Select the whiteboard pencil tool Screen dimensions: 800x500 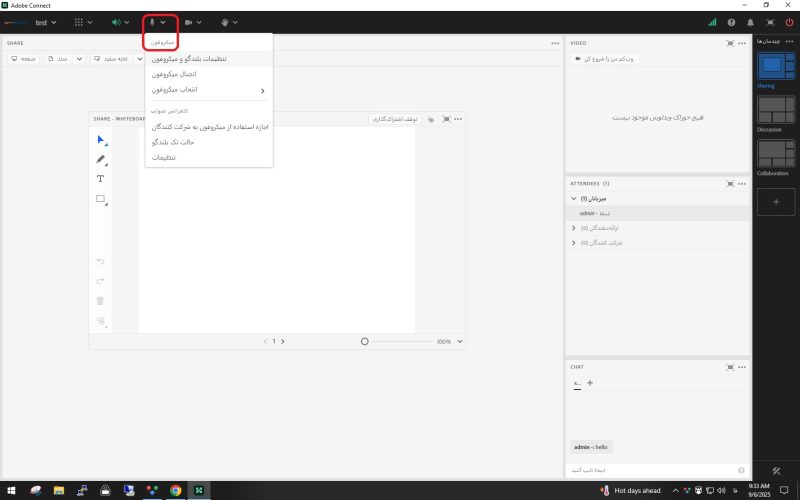click(x=100, y=159)
